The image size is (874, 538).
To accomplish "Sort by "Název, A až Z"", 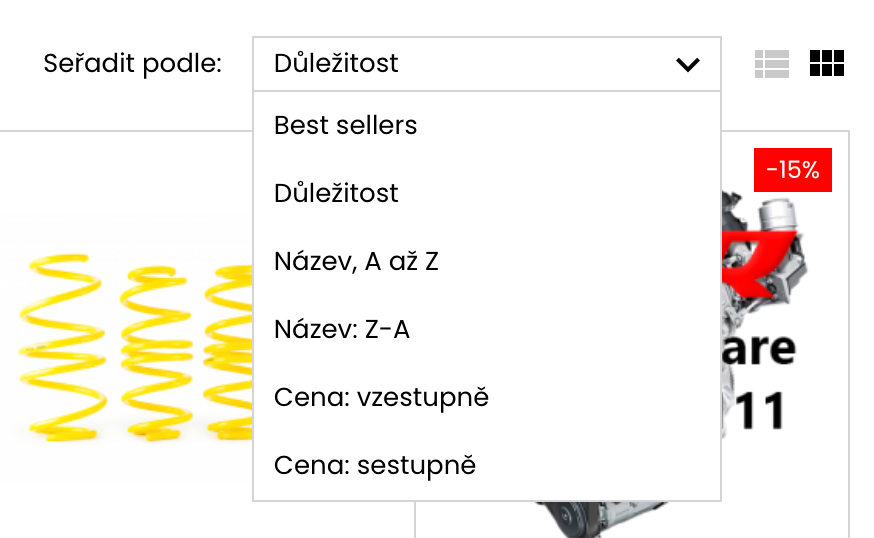I will point(356,261).
